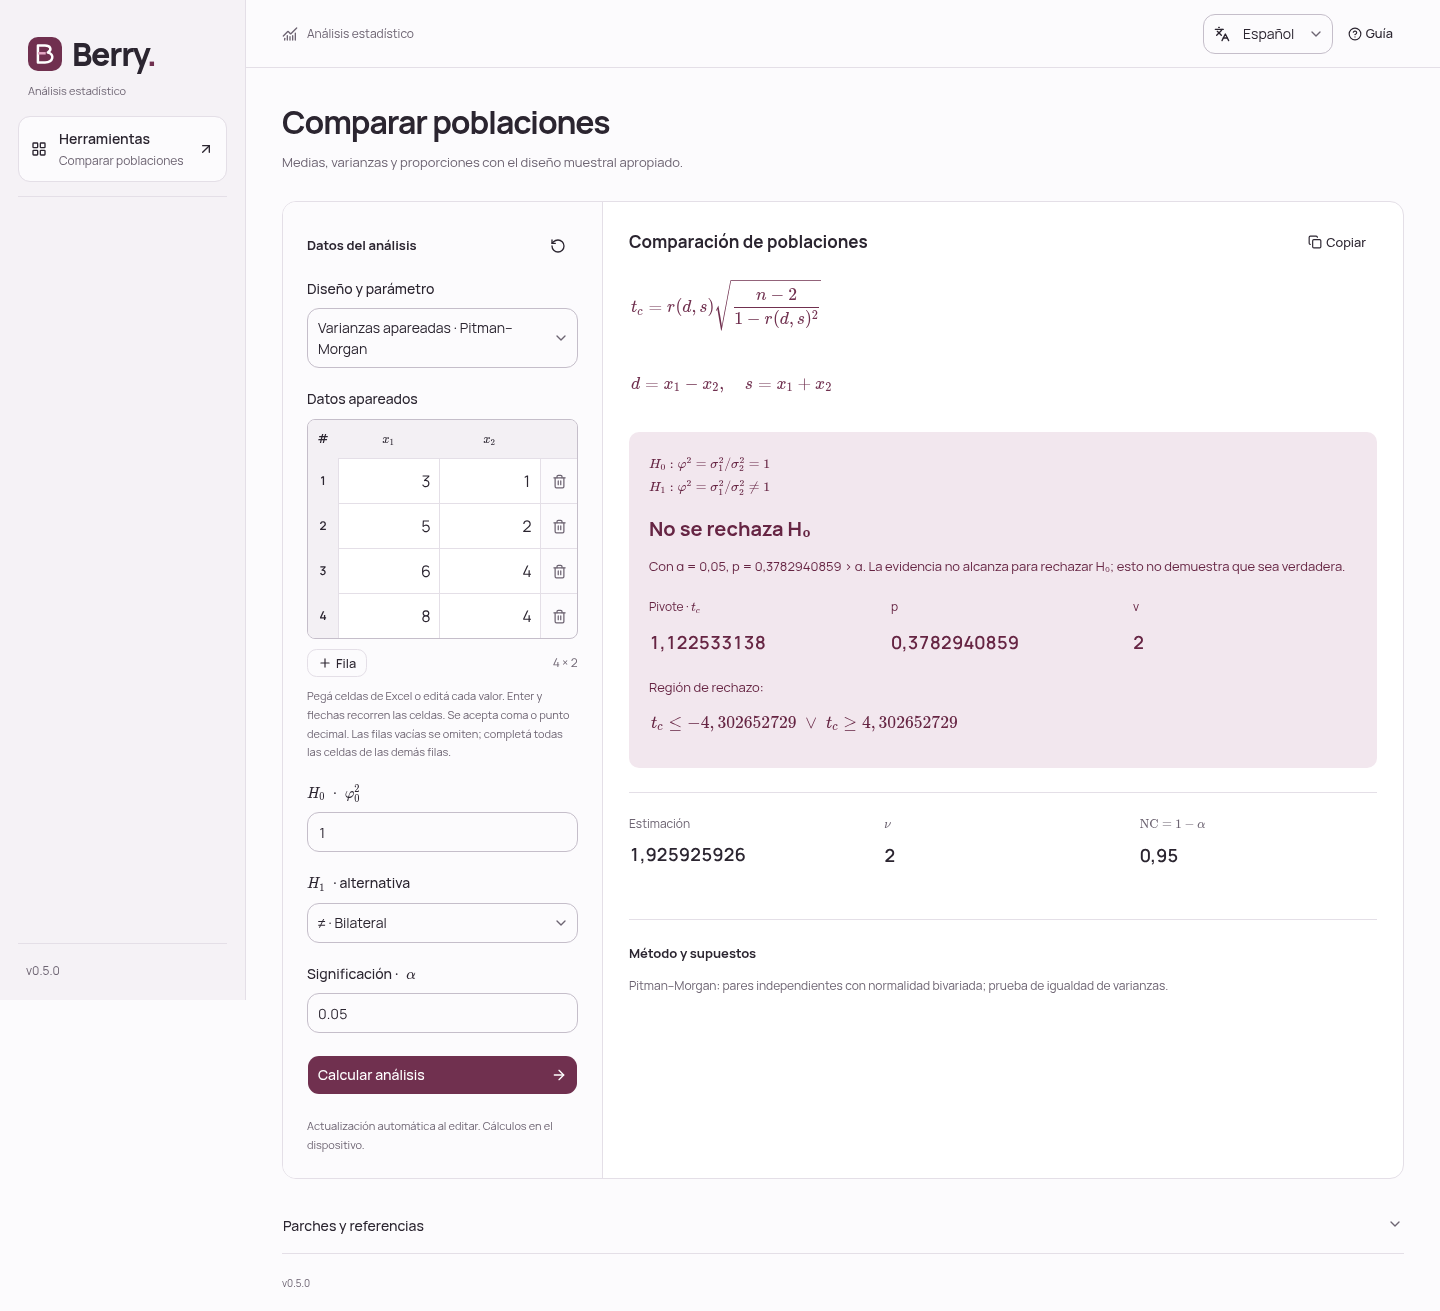Click the x1 cell in row 3
1440x1311 pixels.
point(389,572)
